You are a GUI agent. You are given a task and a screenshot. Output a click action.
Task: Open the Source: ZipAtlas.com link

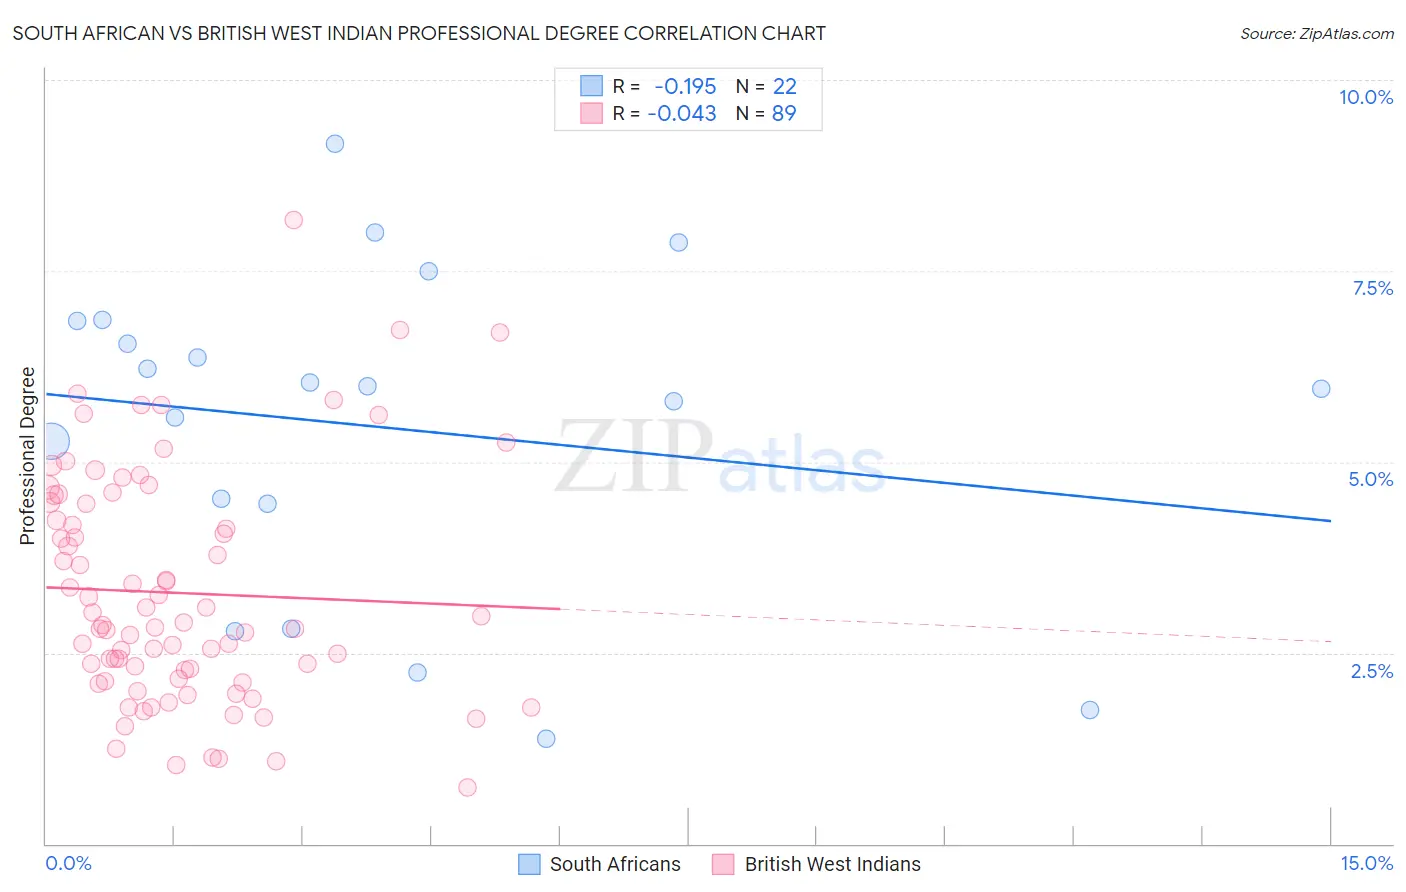pos(1317,33)
